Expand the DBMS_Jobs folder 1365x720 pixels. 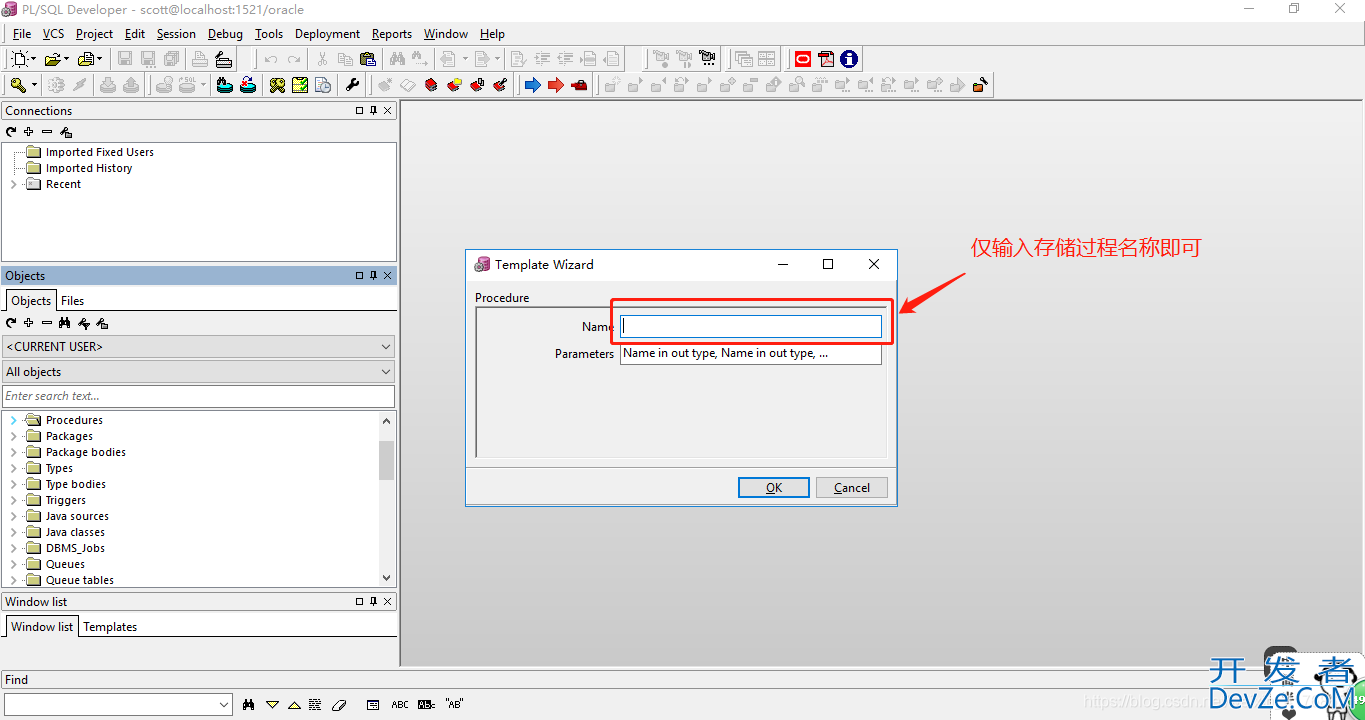13,548
